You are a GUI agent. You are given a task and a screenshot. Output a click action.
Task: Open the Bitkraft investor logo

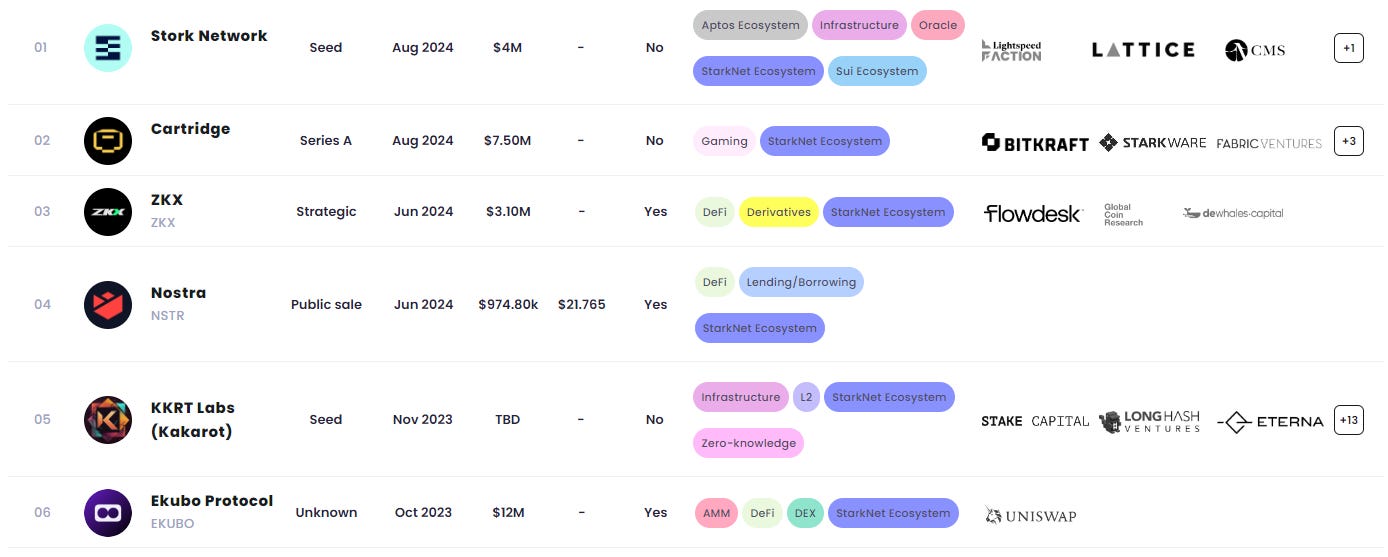(x=1035, y=143)
